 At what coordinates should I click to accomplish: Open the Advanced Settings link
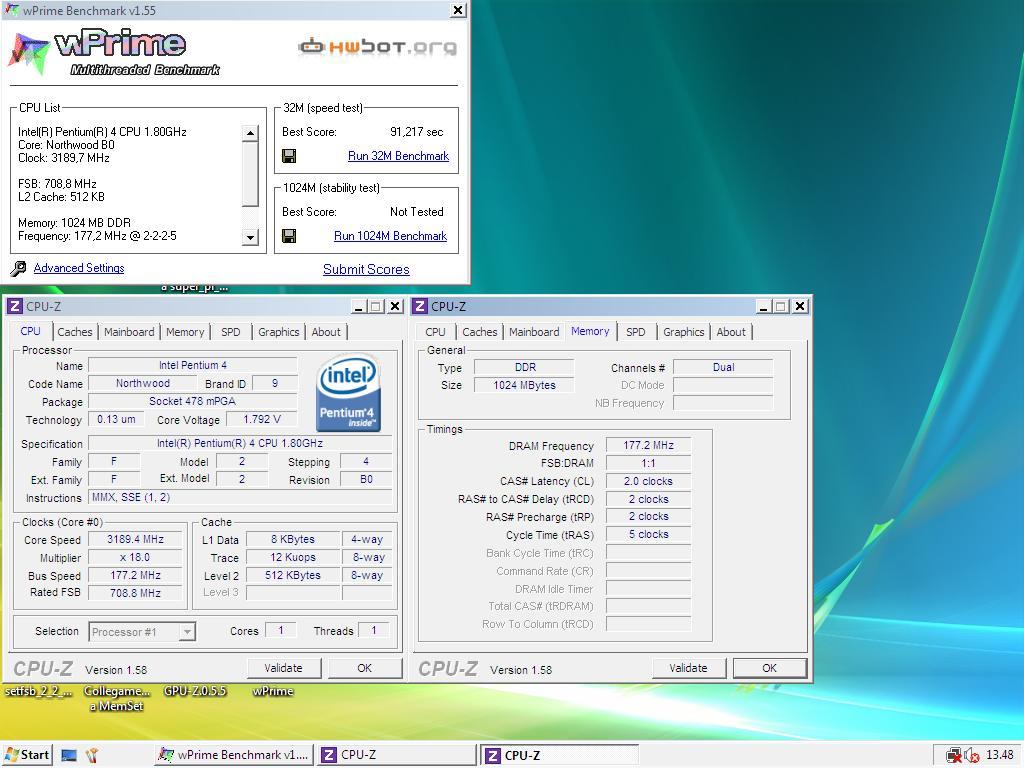pos(79,268)
